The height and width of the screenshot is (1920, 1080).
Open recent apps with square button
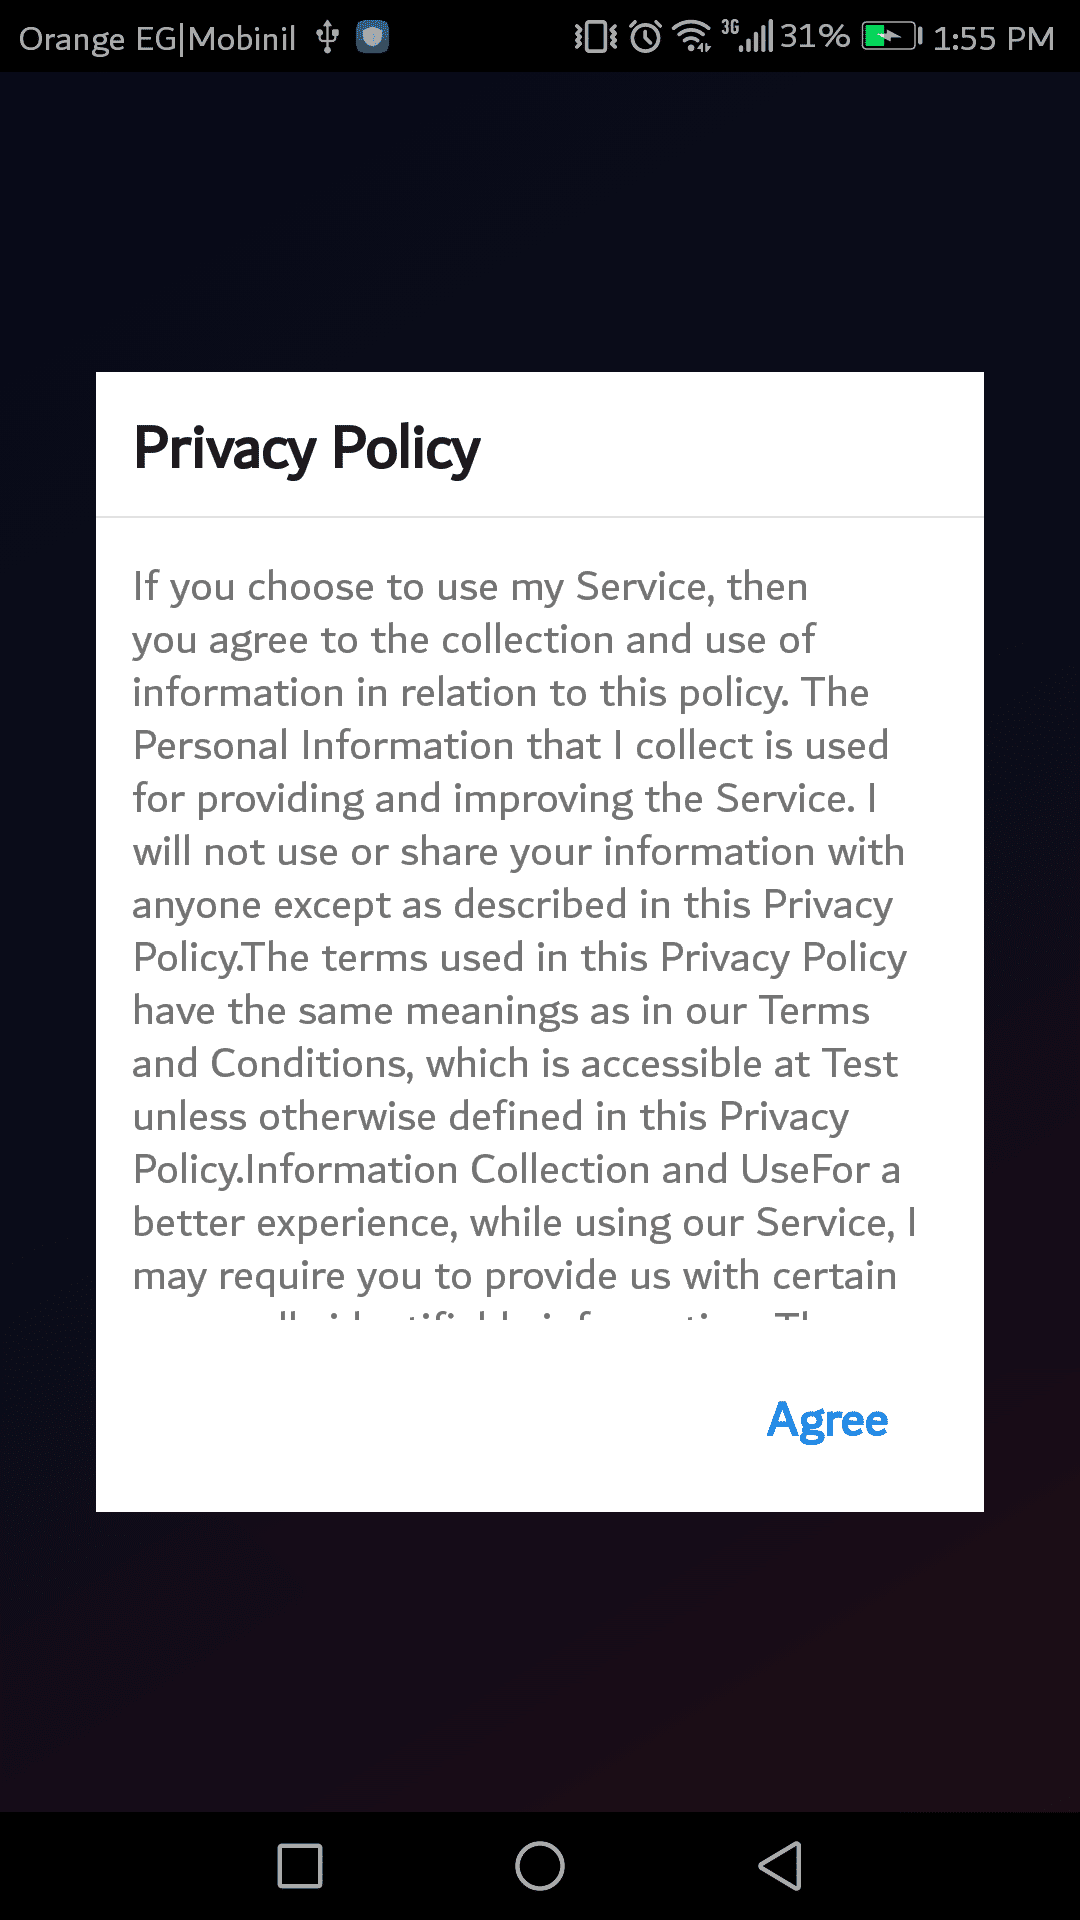(x=300, y=1866)
